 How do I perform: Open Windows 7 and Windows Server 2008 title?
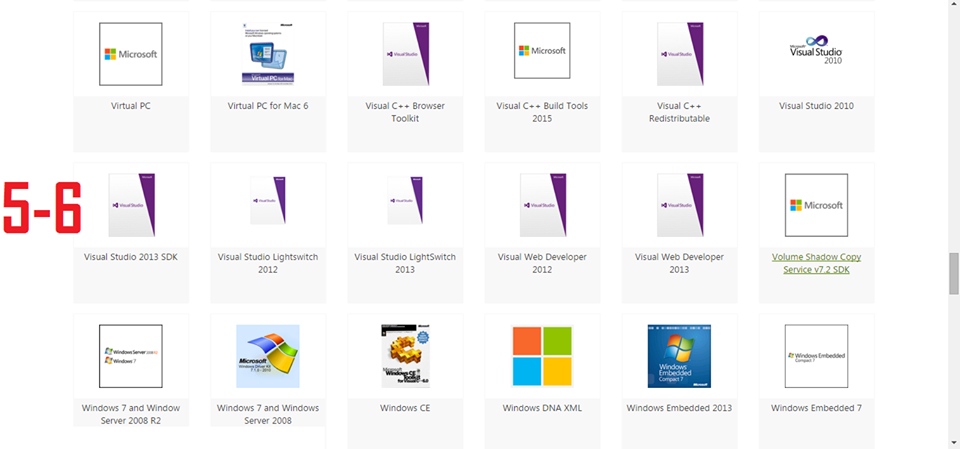tap(268, 414)
